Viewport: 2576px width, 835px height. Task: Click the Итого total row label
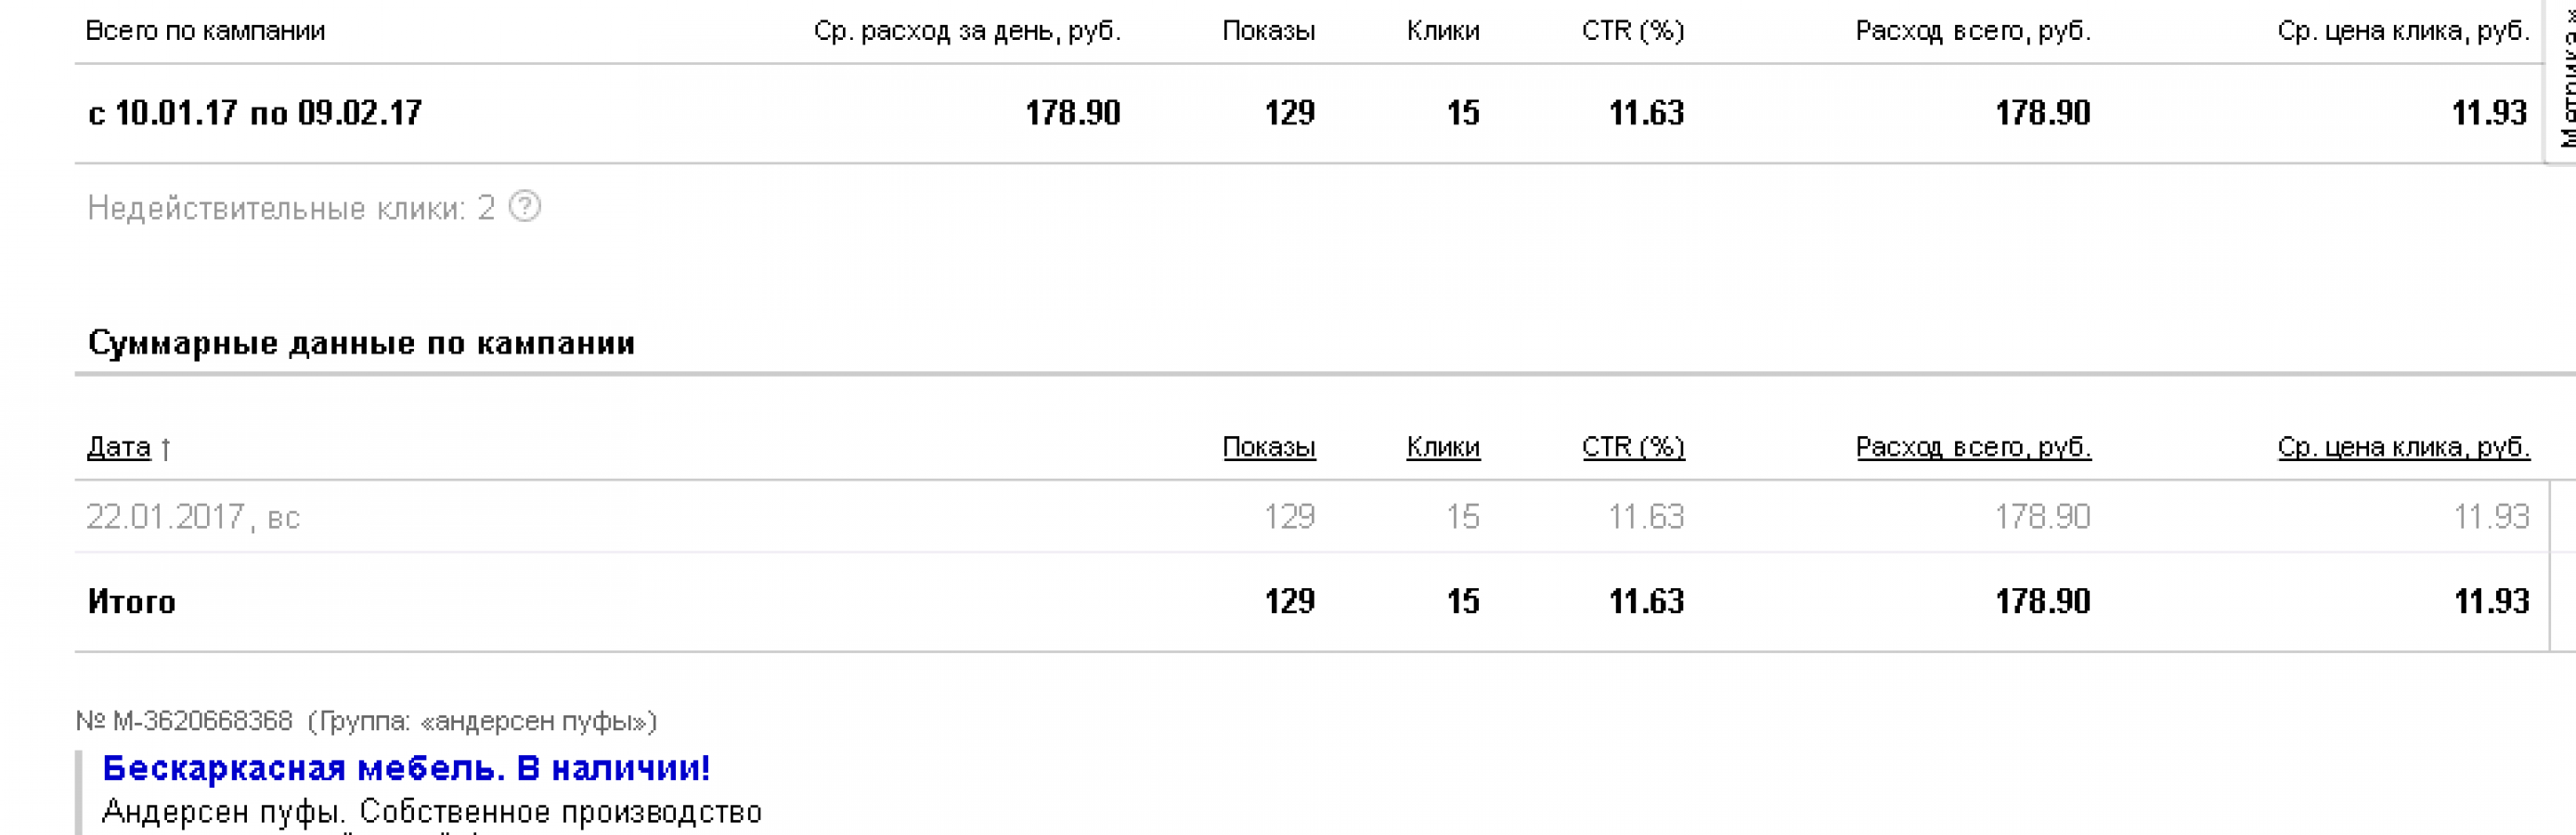point(131,601)
